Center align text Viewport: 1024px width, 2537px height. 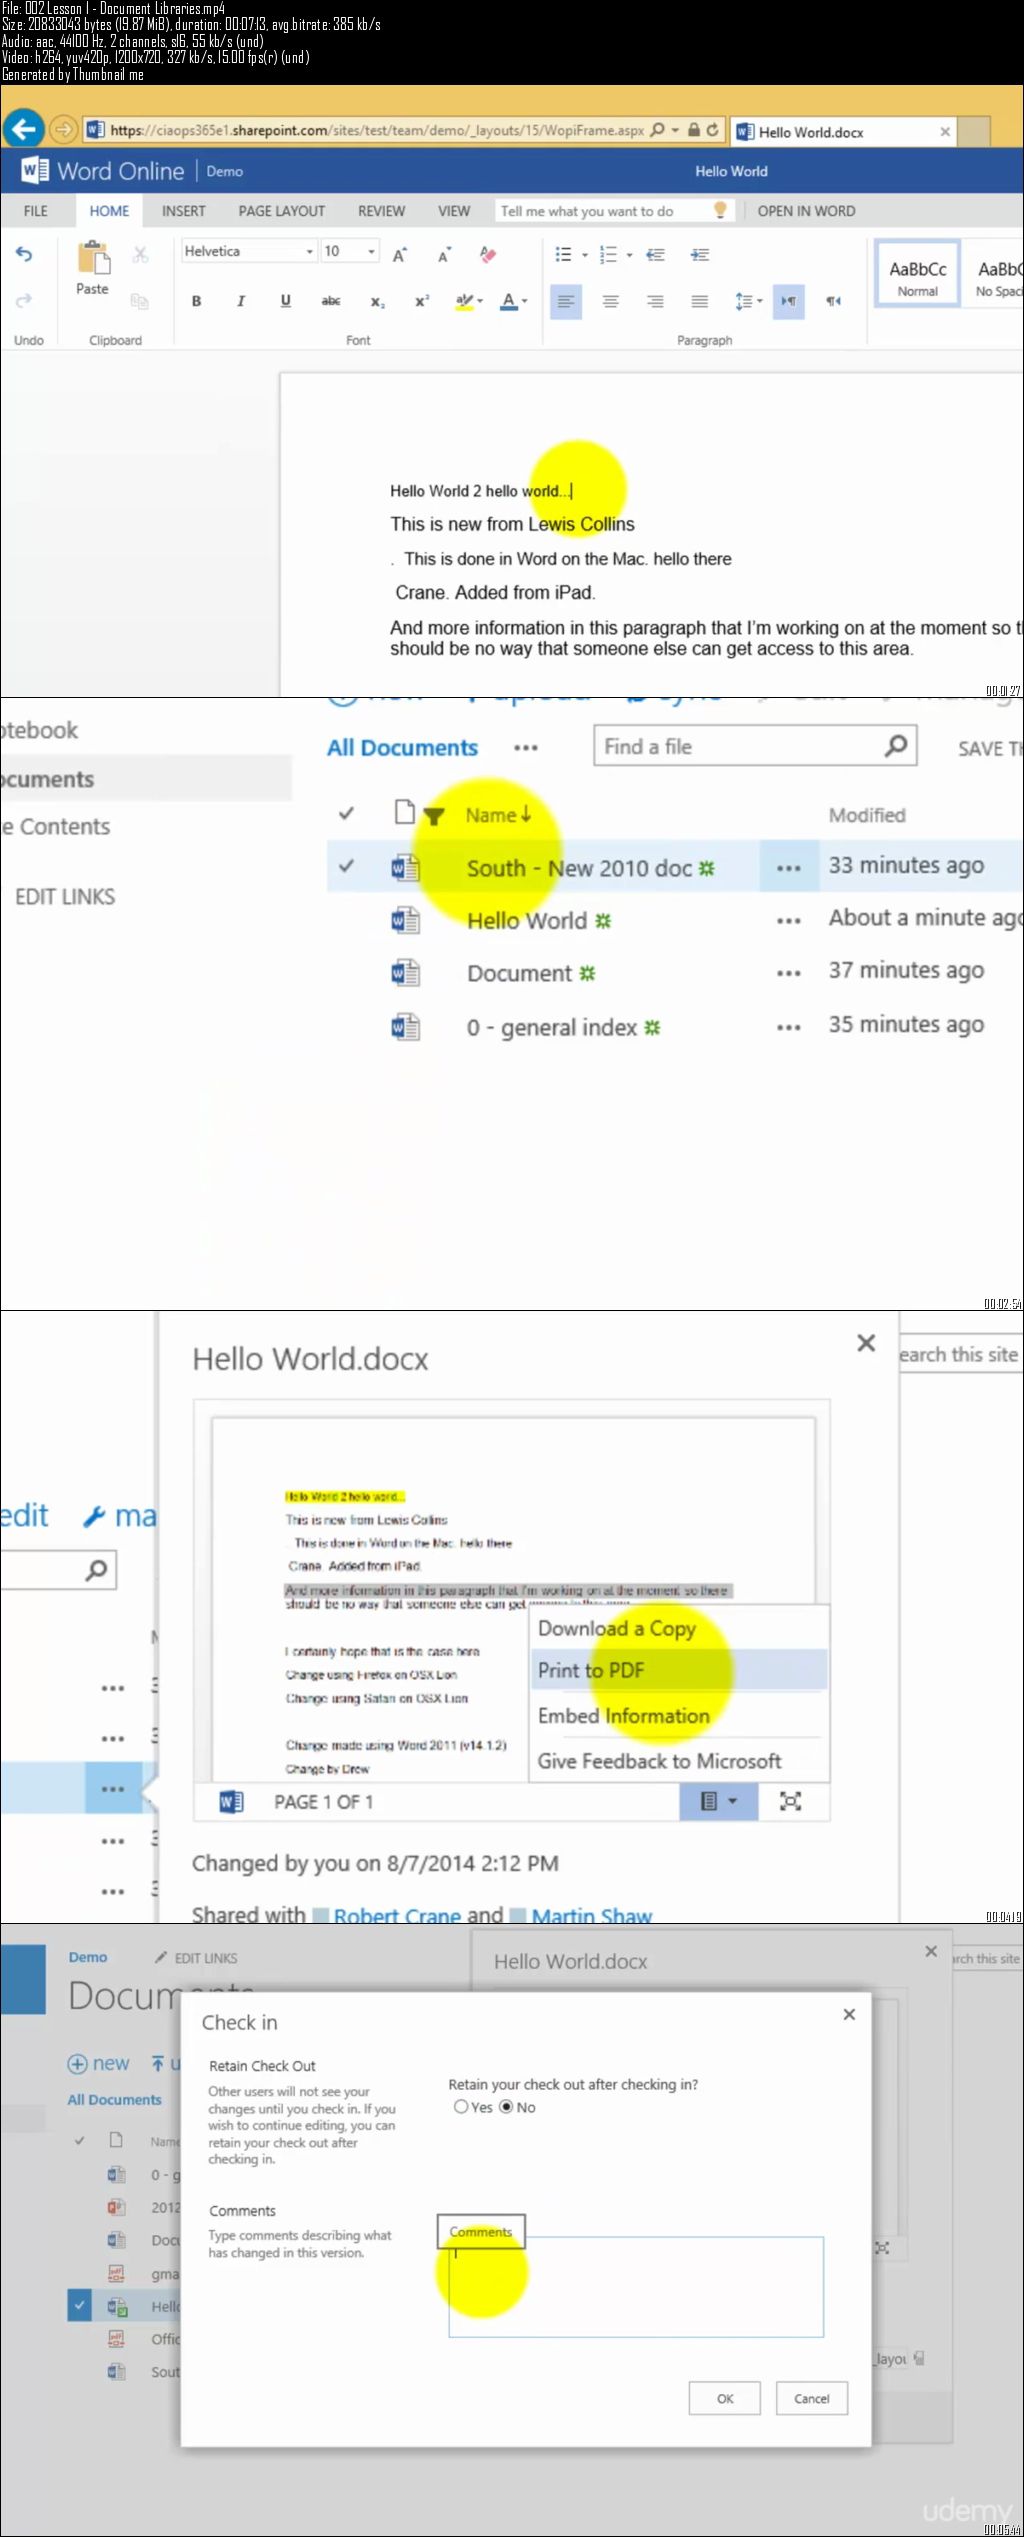coord(610,301)
